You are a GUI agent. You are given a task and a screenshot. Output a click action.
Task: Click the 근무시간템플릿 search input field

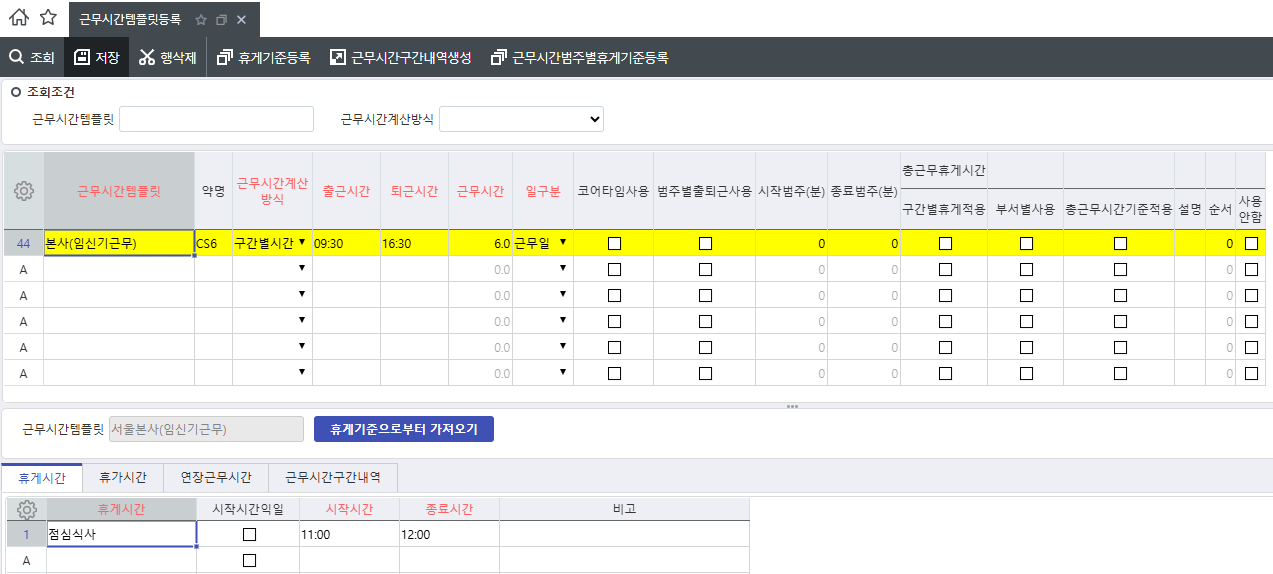(216, 119)
